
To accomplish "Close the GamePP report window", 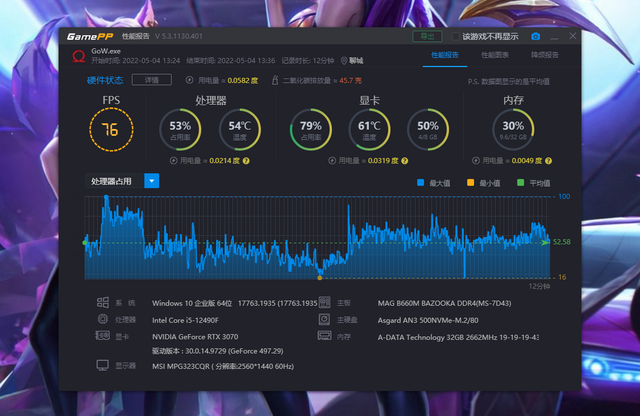I will click(573, 36).
